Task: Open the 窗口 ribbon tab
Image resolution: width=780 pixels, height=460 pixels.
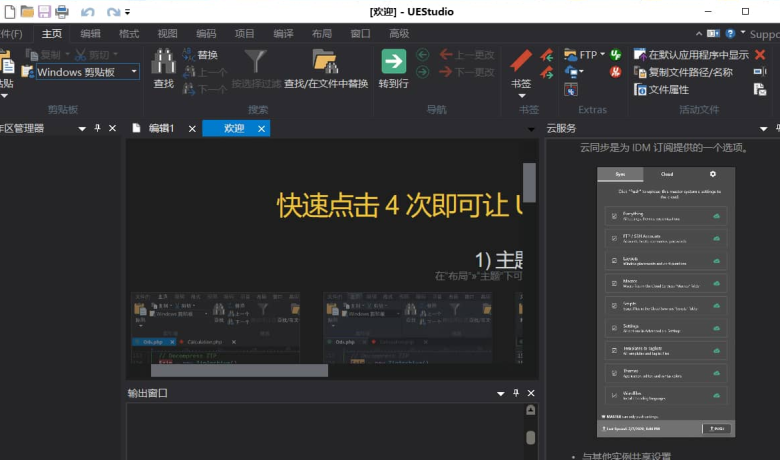Action: click(360, 34)
